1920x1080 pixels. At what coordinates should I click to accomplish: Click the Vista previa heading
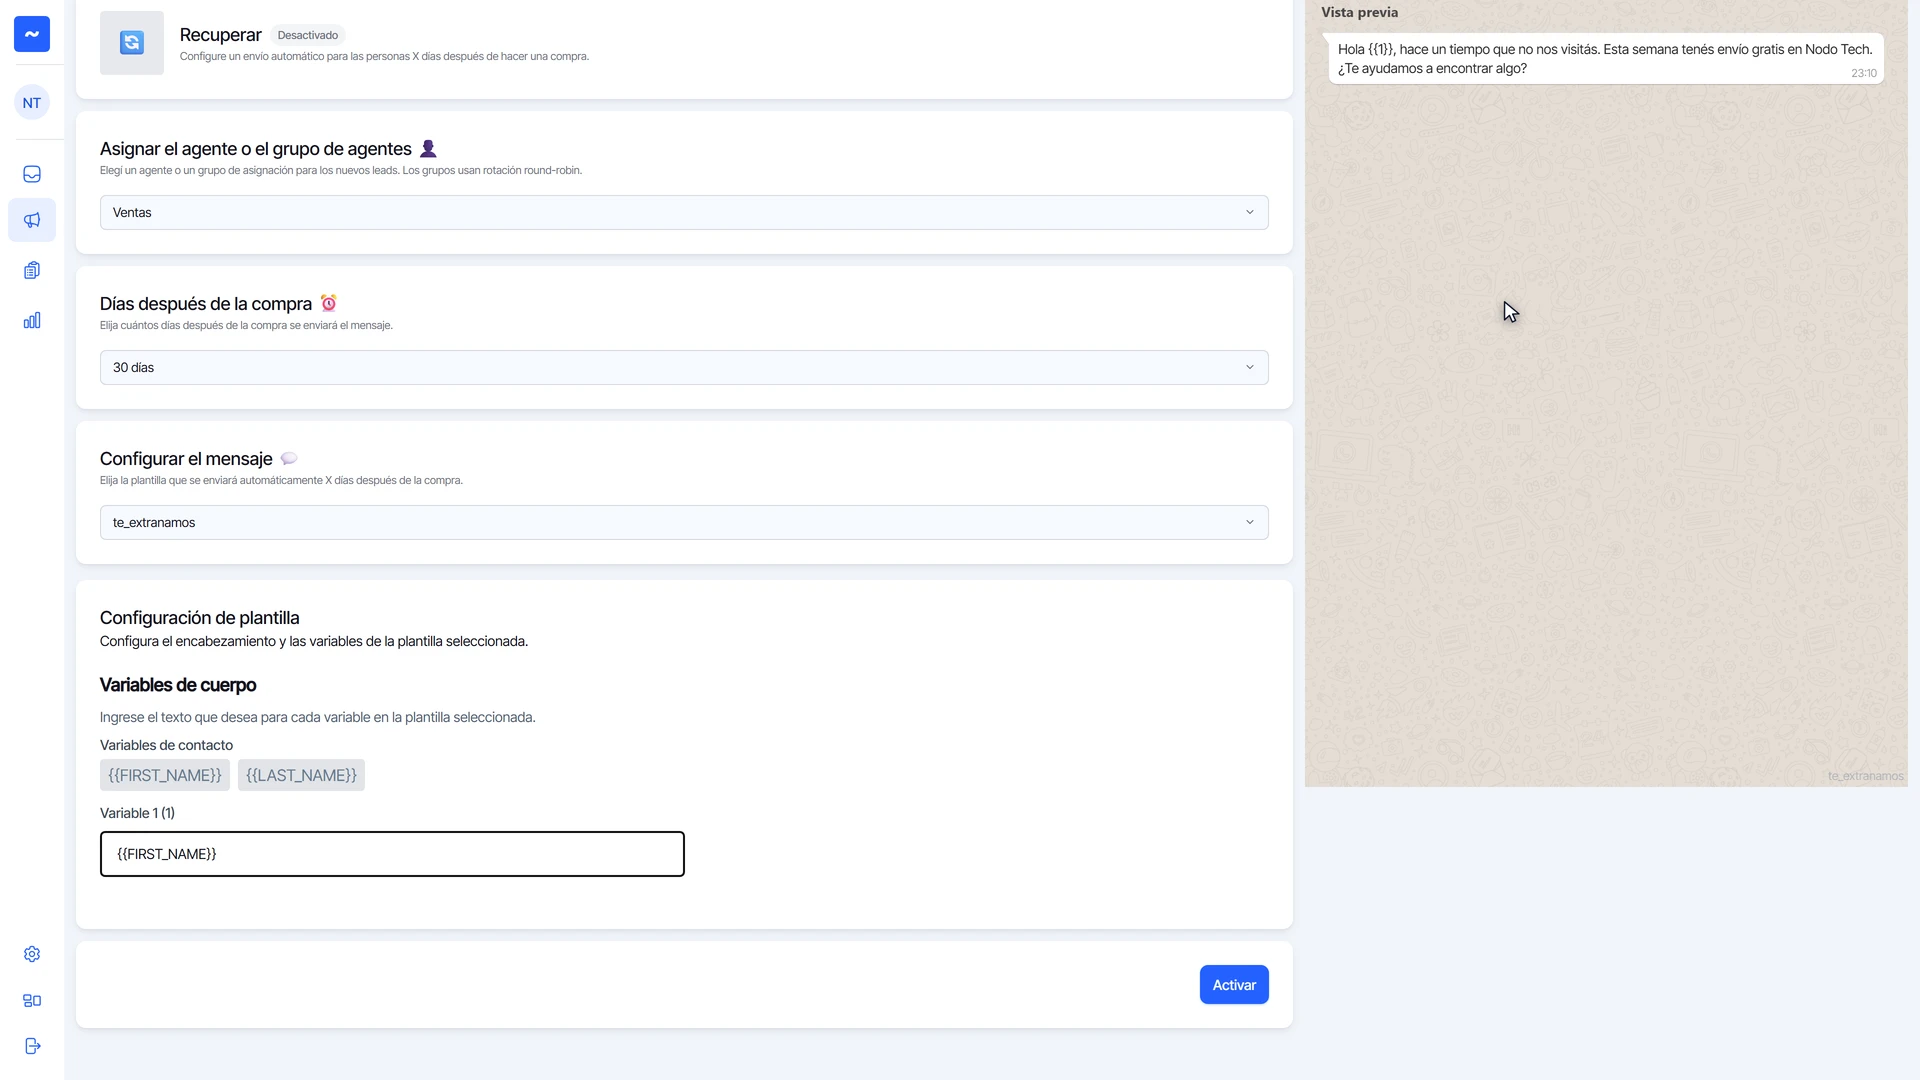1359,12
